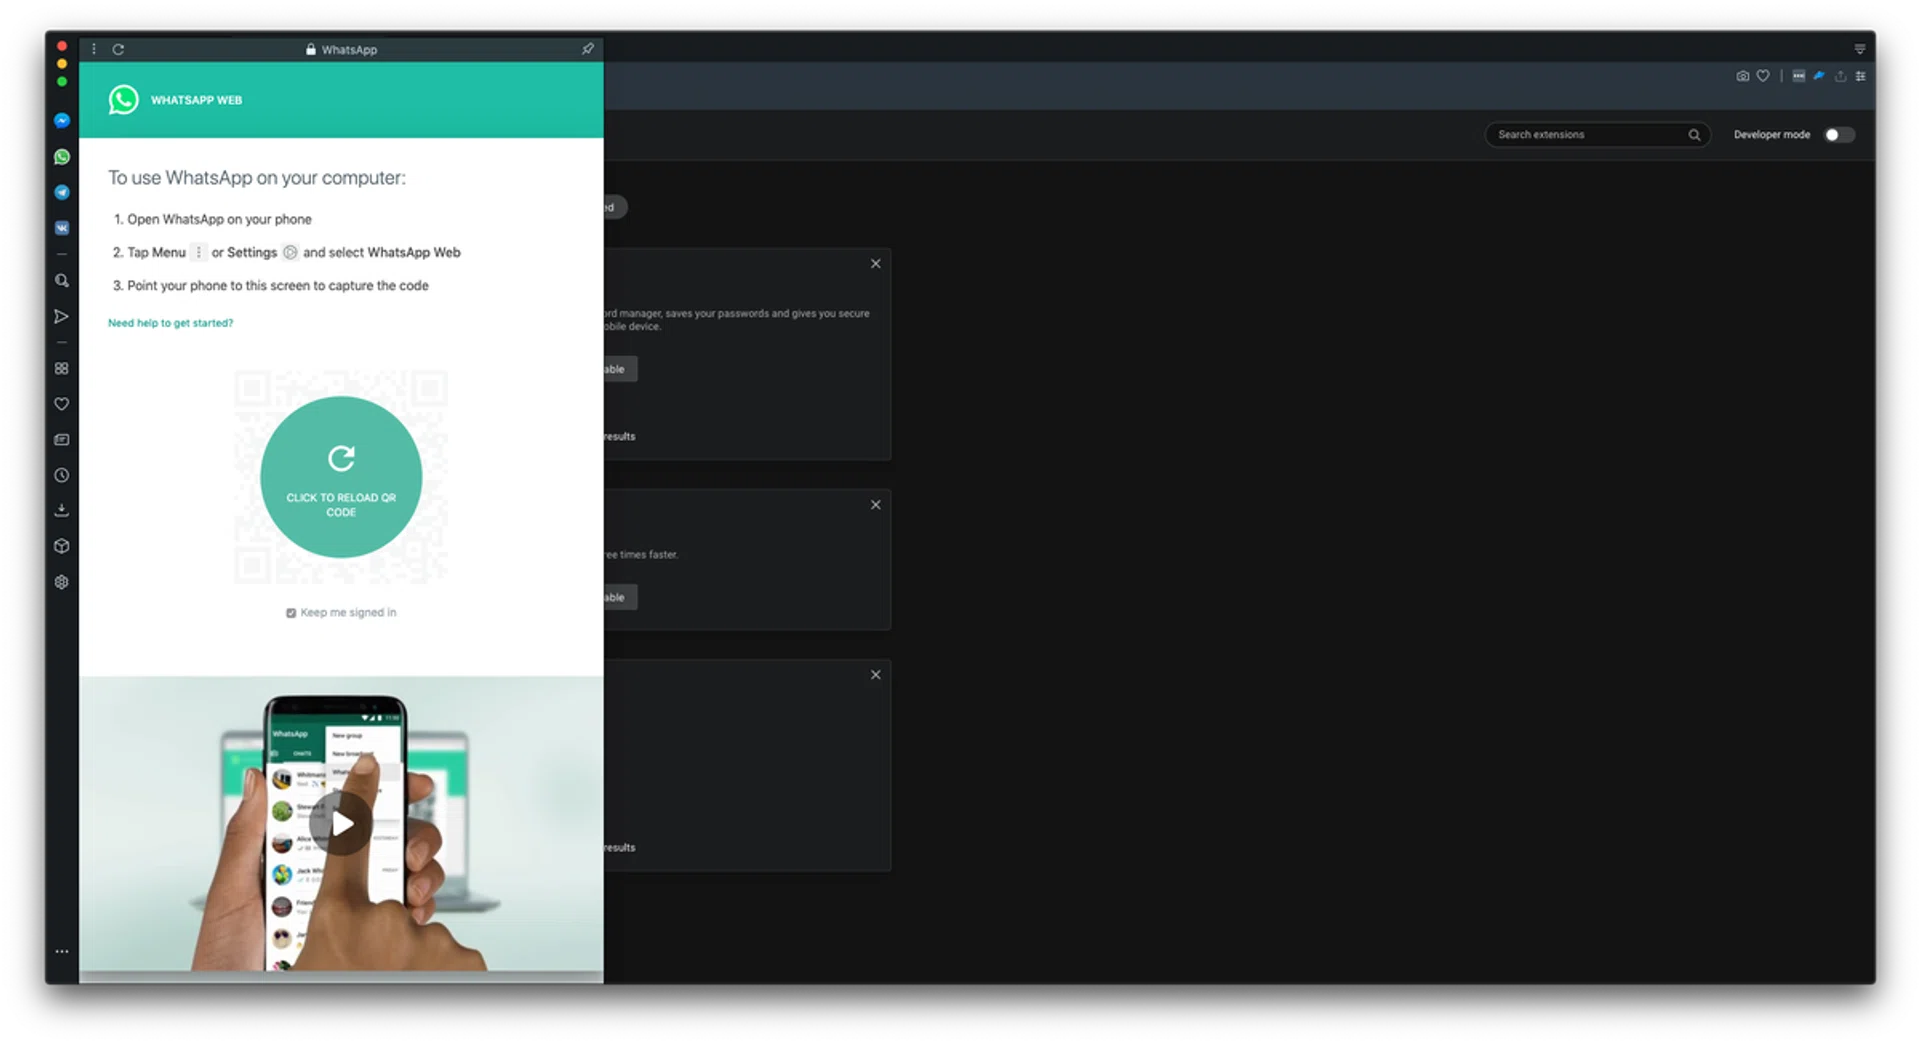Play the WhatsApp tutorial video
1920x1043 pixels.
(x=342, y=824)
